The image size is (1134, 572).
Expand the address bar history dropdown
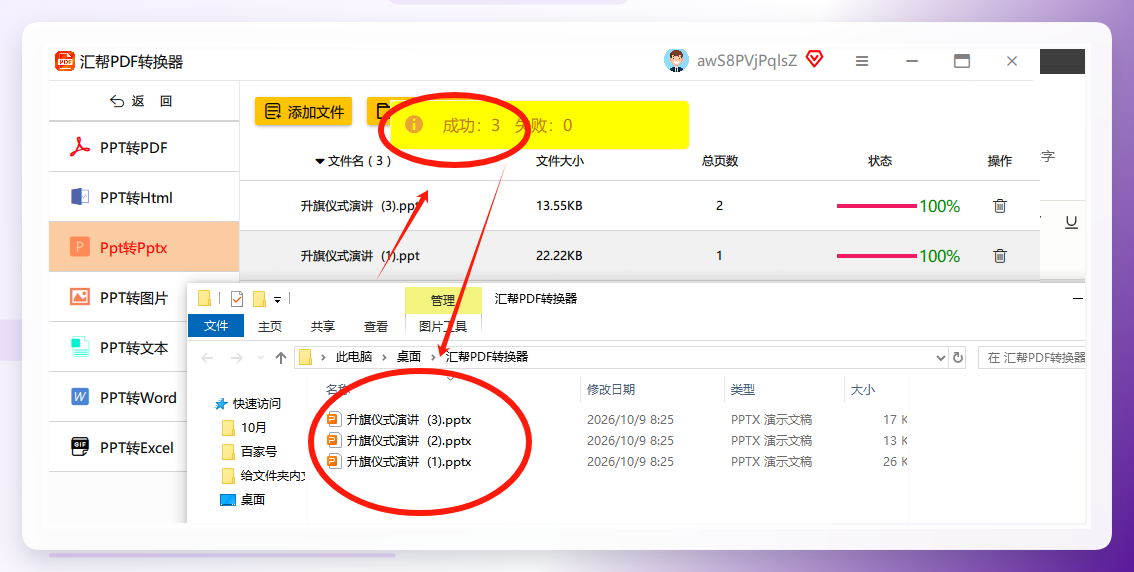[940, 357]
